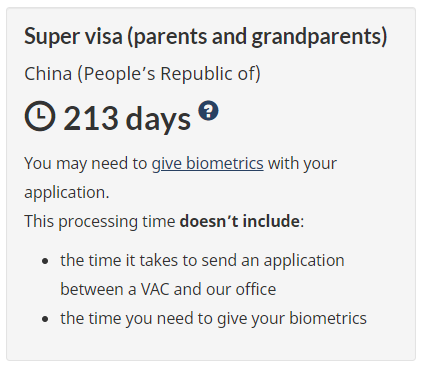Click the bullet dot before biometrics item
This screenshot has height=368, width=423.
pos(46,319)
